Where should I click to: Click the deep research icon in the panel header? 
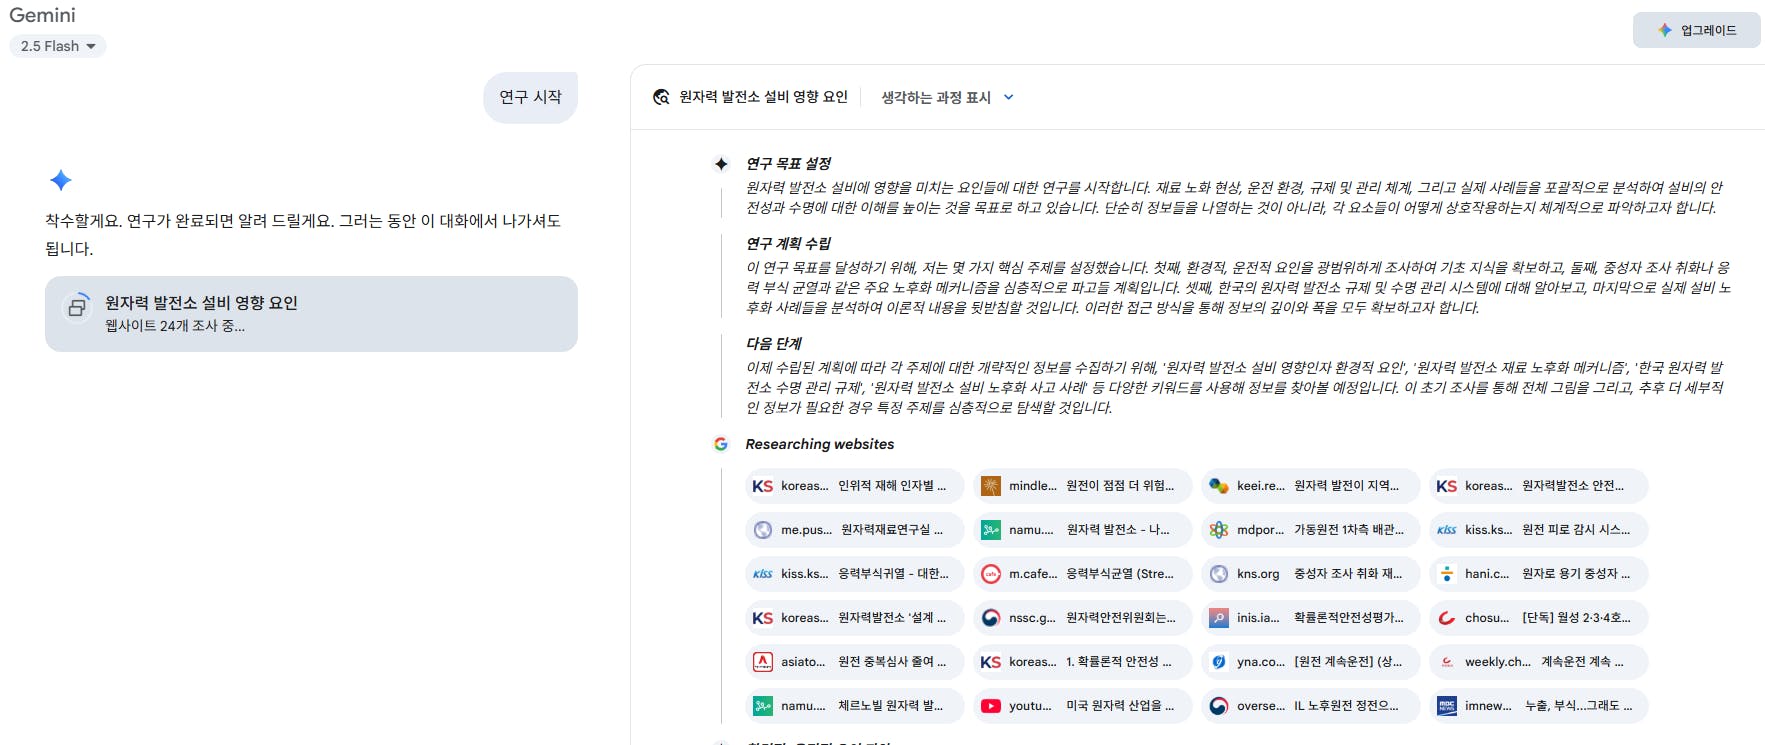661,97
